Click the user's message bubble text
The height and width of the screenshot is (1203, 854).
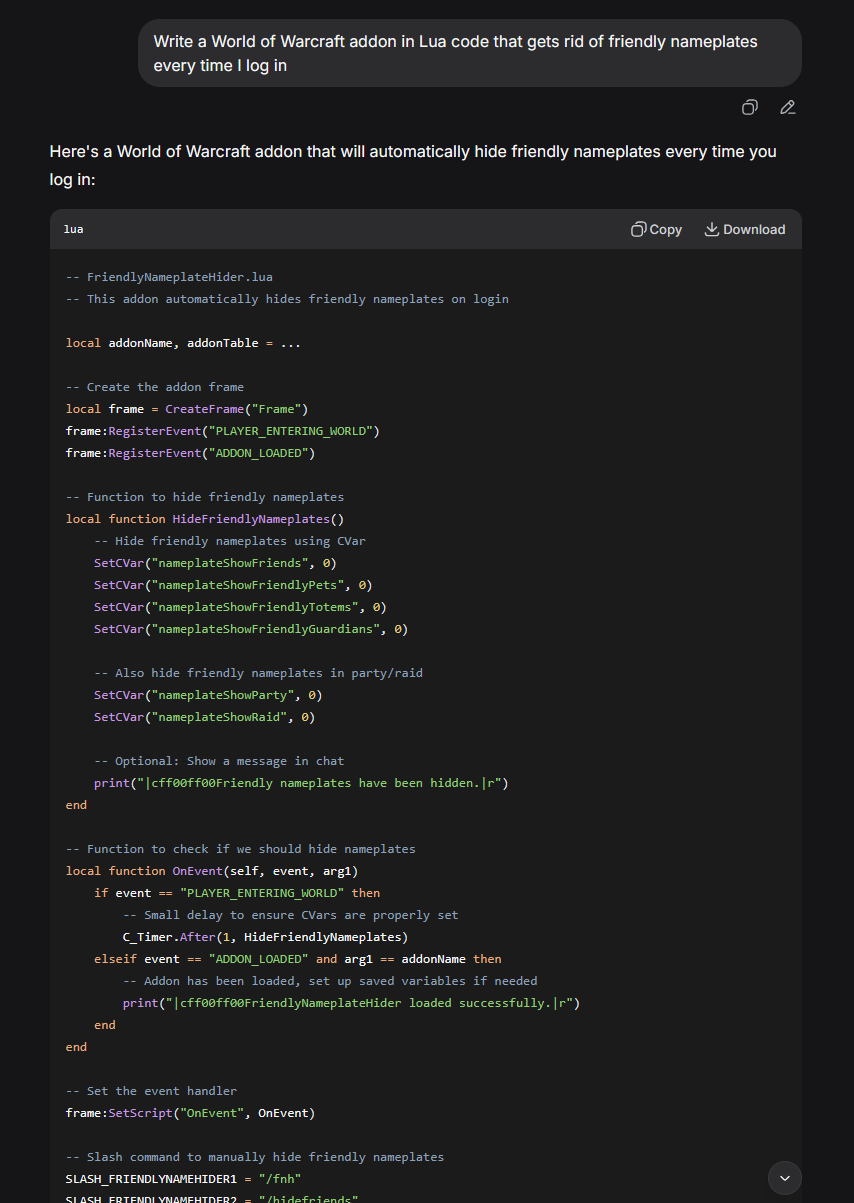(x=455, y=53)
